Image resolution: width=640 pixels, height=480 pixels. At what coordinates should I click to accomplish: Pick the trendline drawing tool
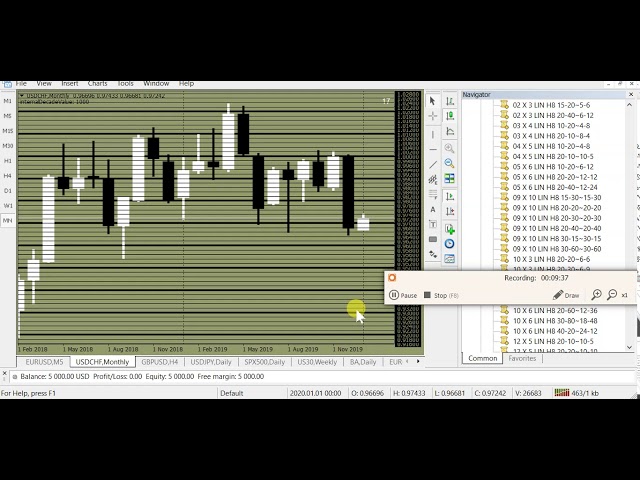[x=432, y=164]
